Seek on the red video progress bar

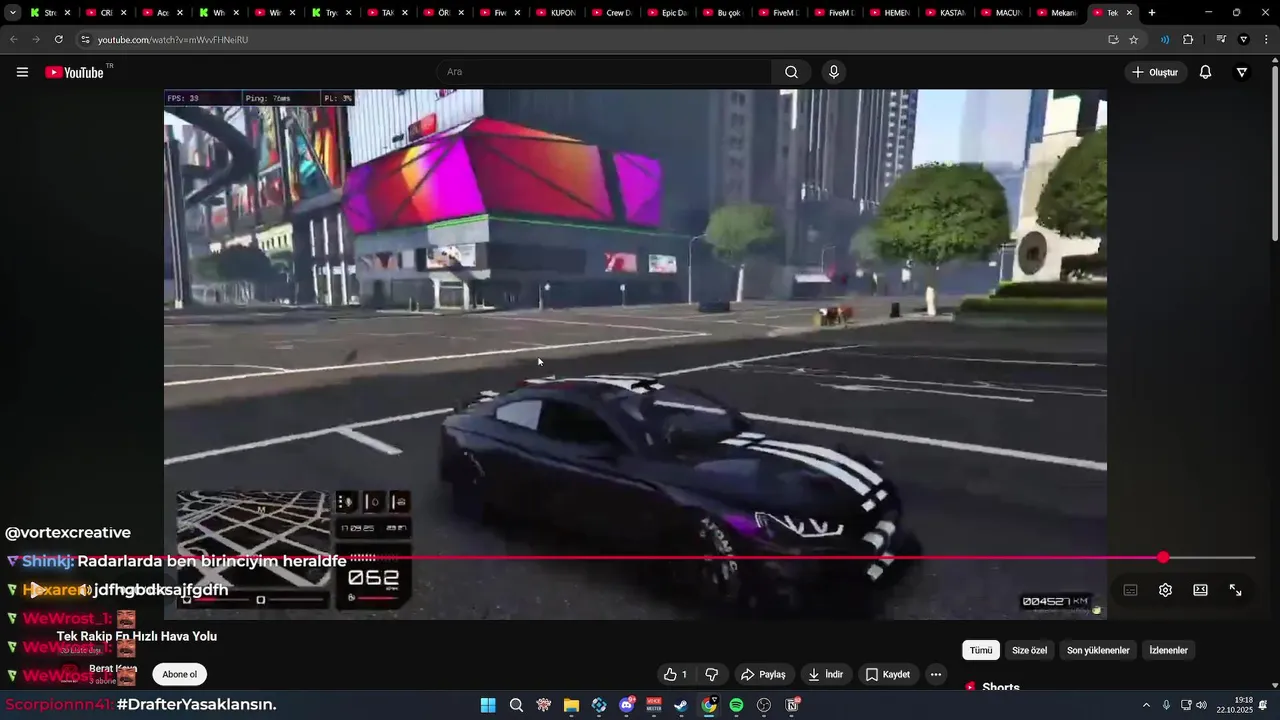pyautogui.click(x=640, y=558)
